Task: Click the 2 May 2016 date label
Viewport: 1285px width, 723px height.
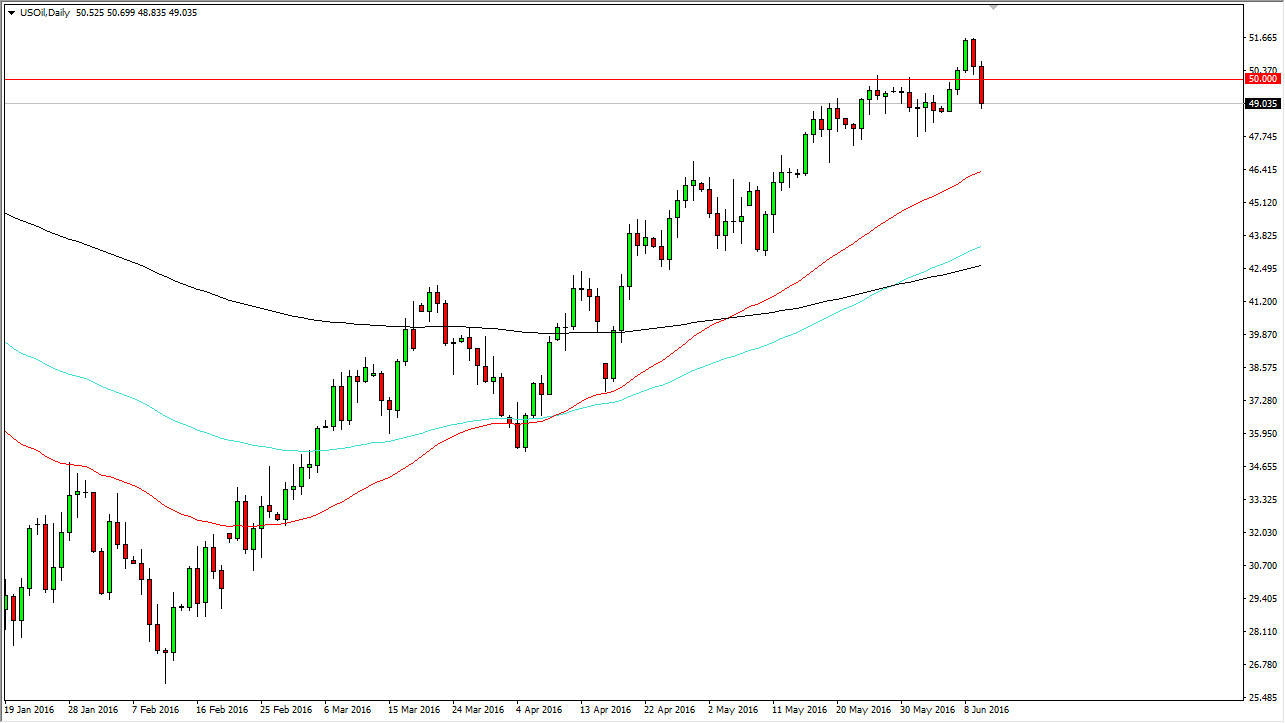Action: click(733, 710)
